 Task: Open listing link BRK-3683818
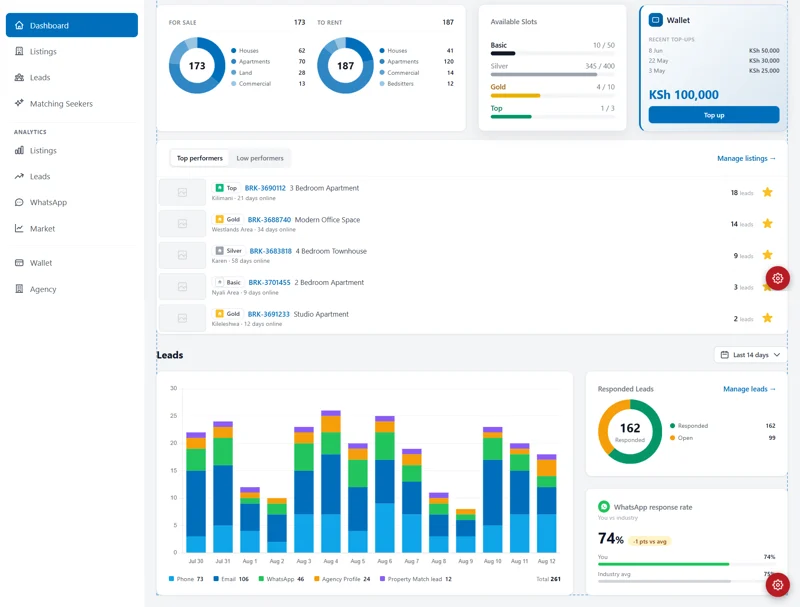270,251
